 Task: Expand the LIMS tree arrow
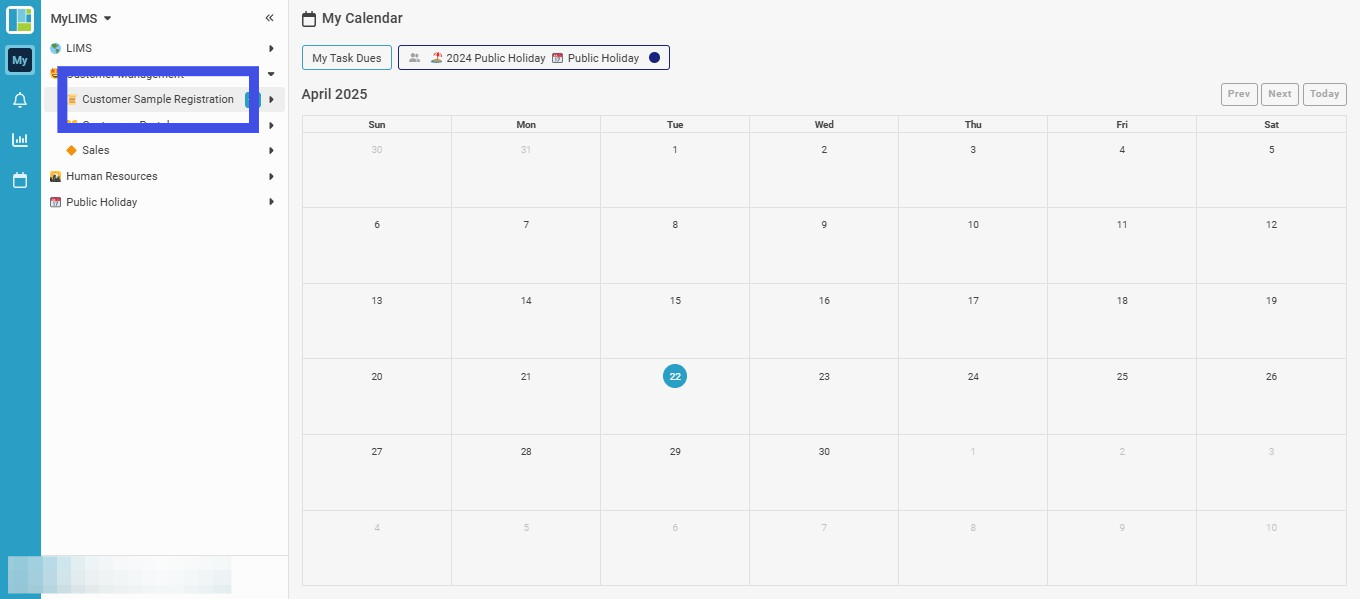point(271,48)
